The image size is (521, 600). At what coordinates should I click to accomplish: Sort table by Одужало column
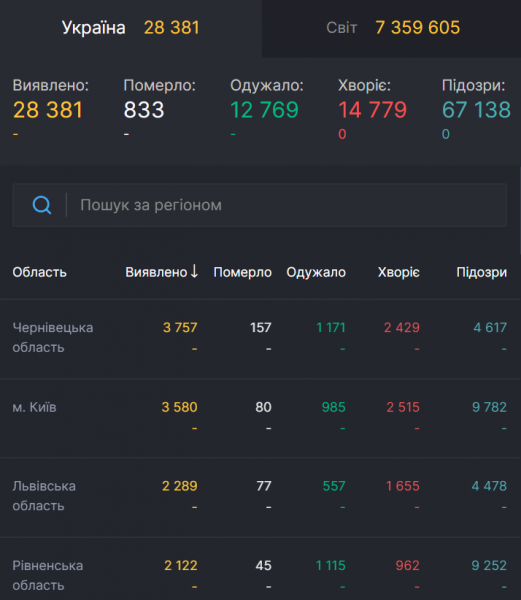tap(316, 272)
